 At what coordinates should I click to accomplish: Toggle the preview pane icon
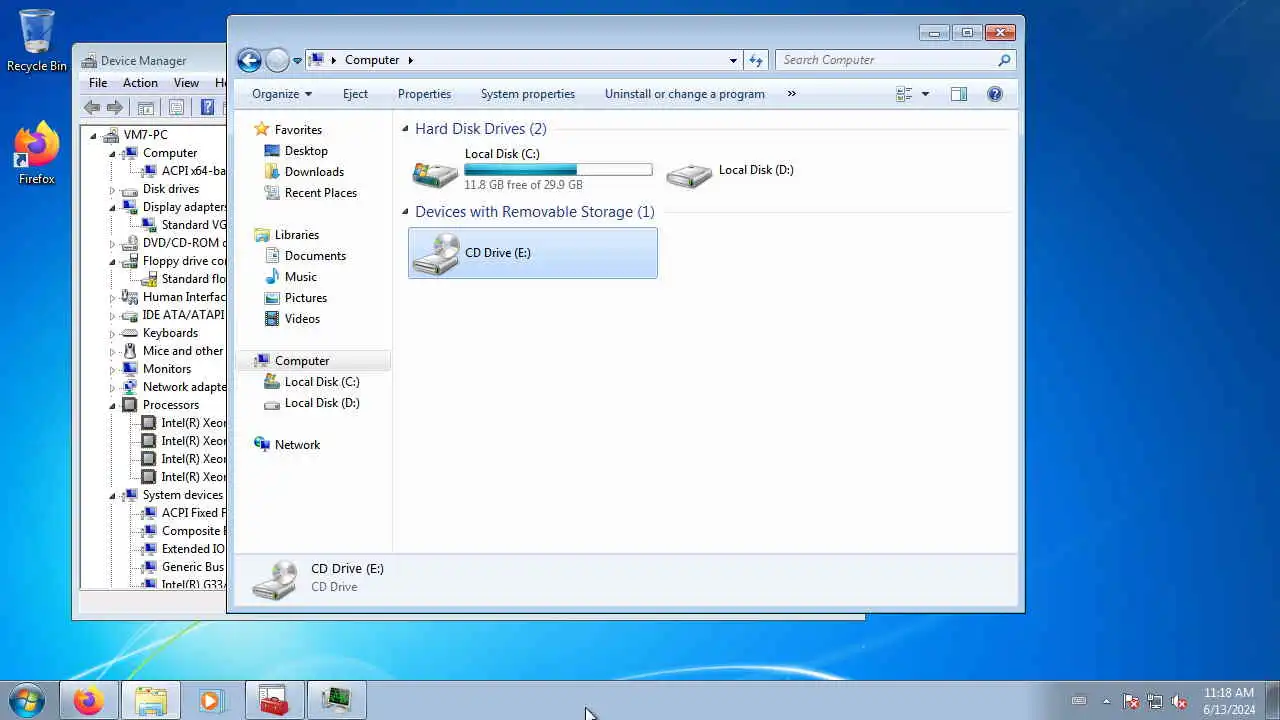959,94
